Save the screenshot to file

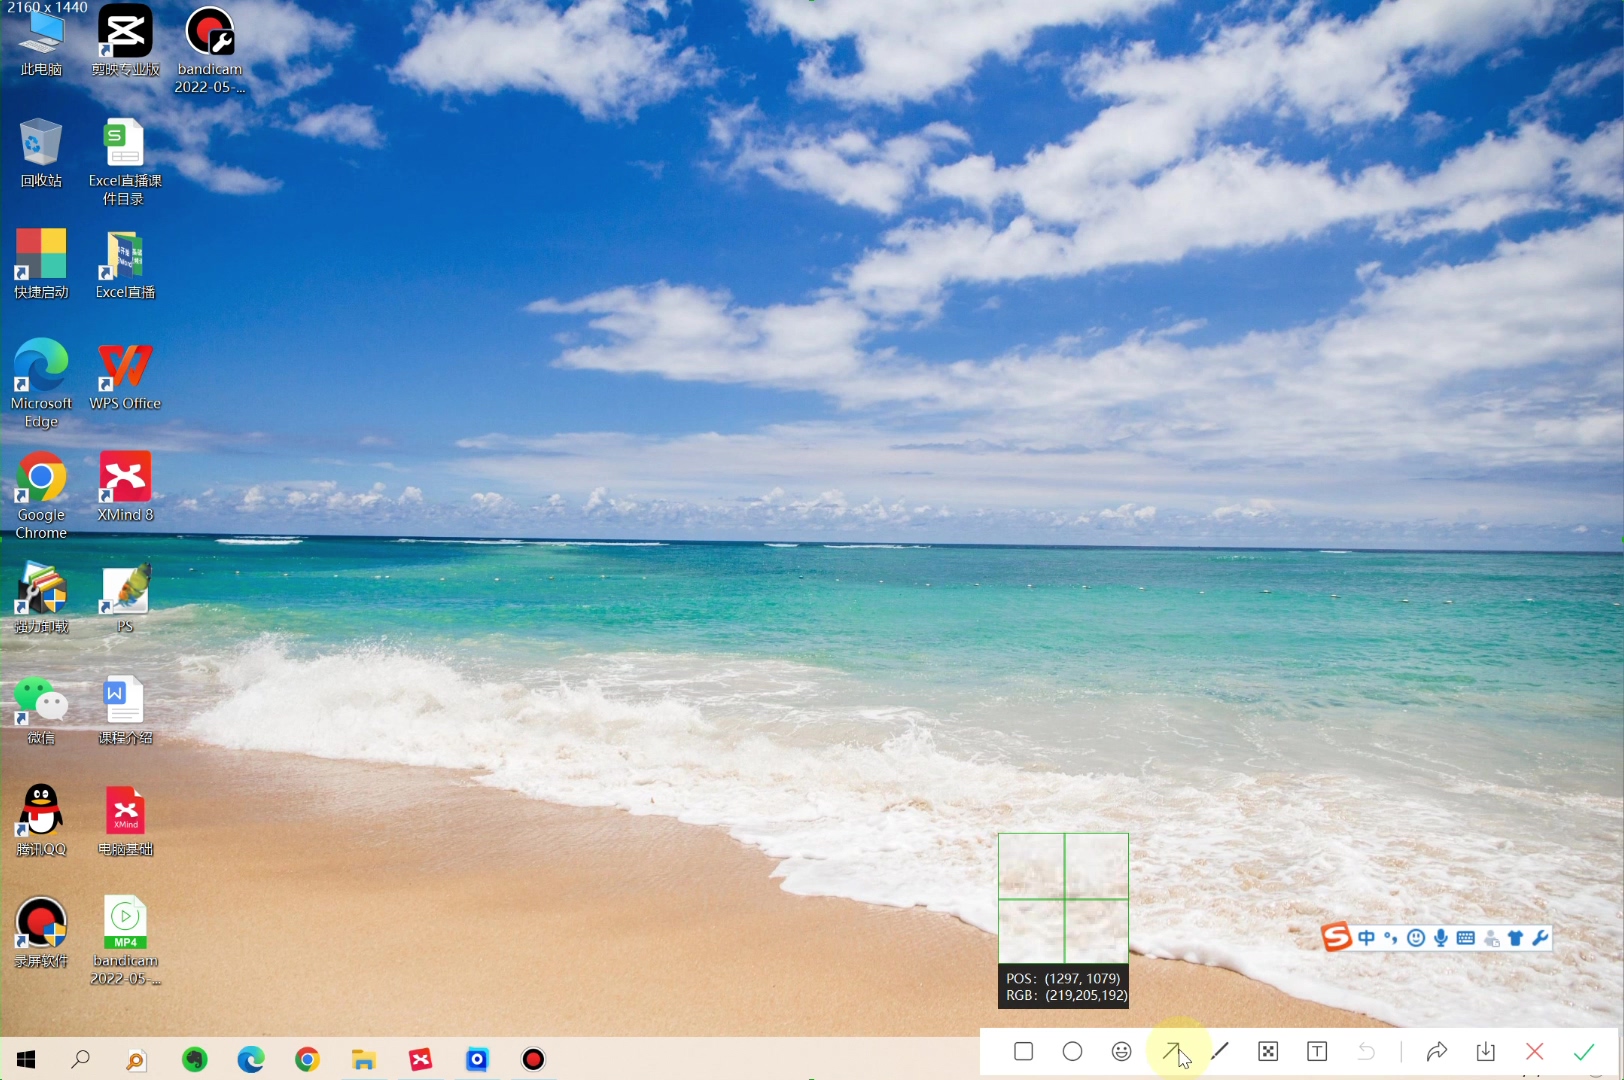pos(1486,1051)
